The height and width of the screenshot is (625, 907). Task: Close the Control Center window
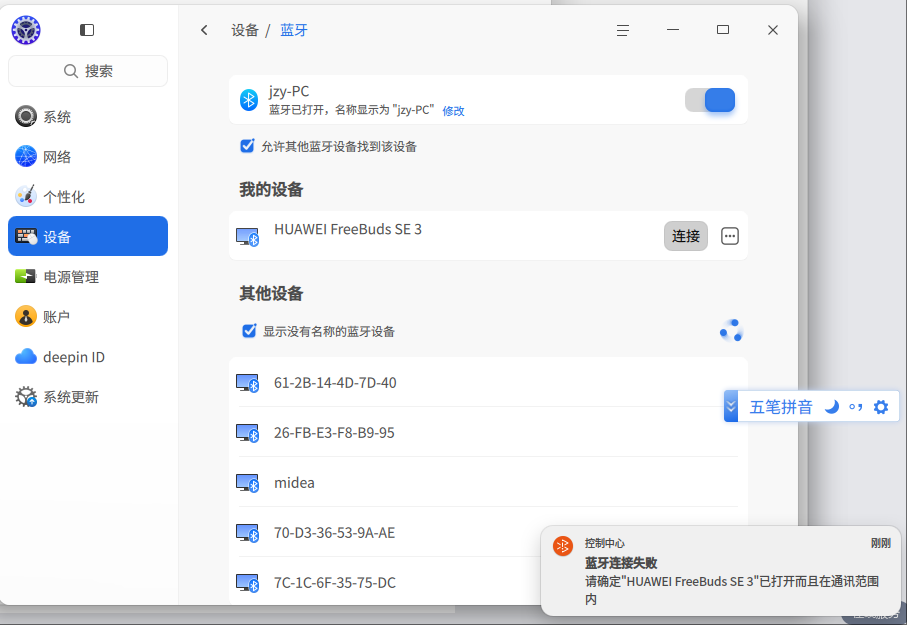tap(773, 30)
